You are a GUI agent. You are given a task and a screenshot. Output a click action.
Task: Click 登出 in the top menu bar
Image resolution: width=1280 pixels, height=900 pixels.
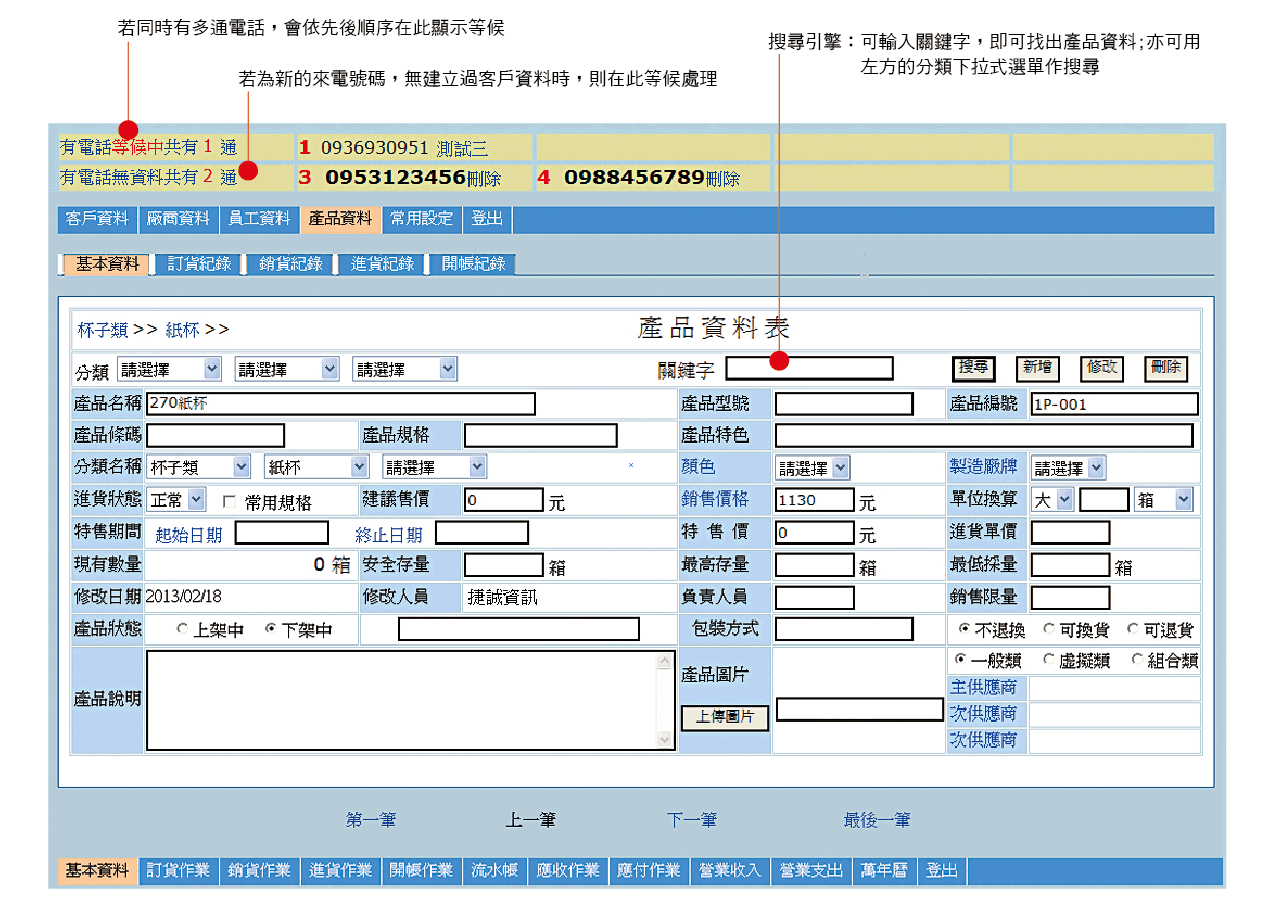coord(487,218)
